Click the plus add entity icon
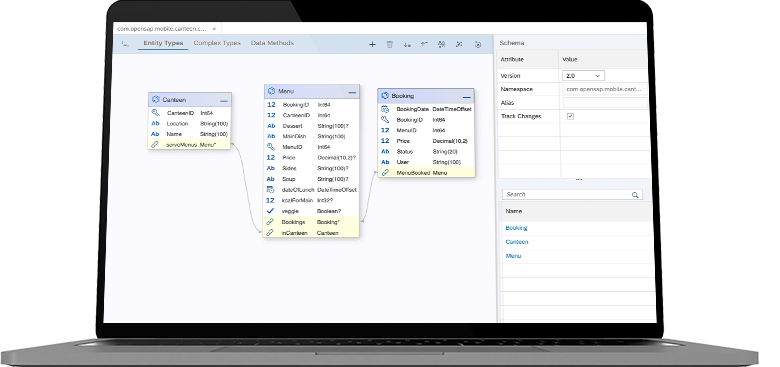Screen dimensions: 780x367 [x=372, y=44]
